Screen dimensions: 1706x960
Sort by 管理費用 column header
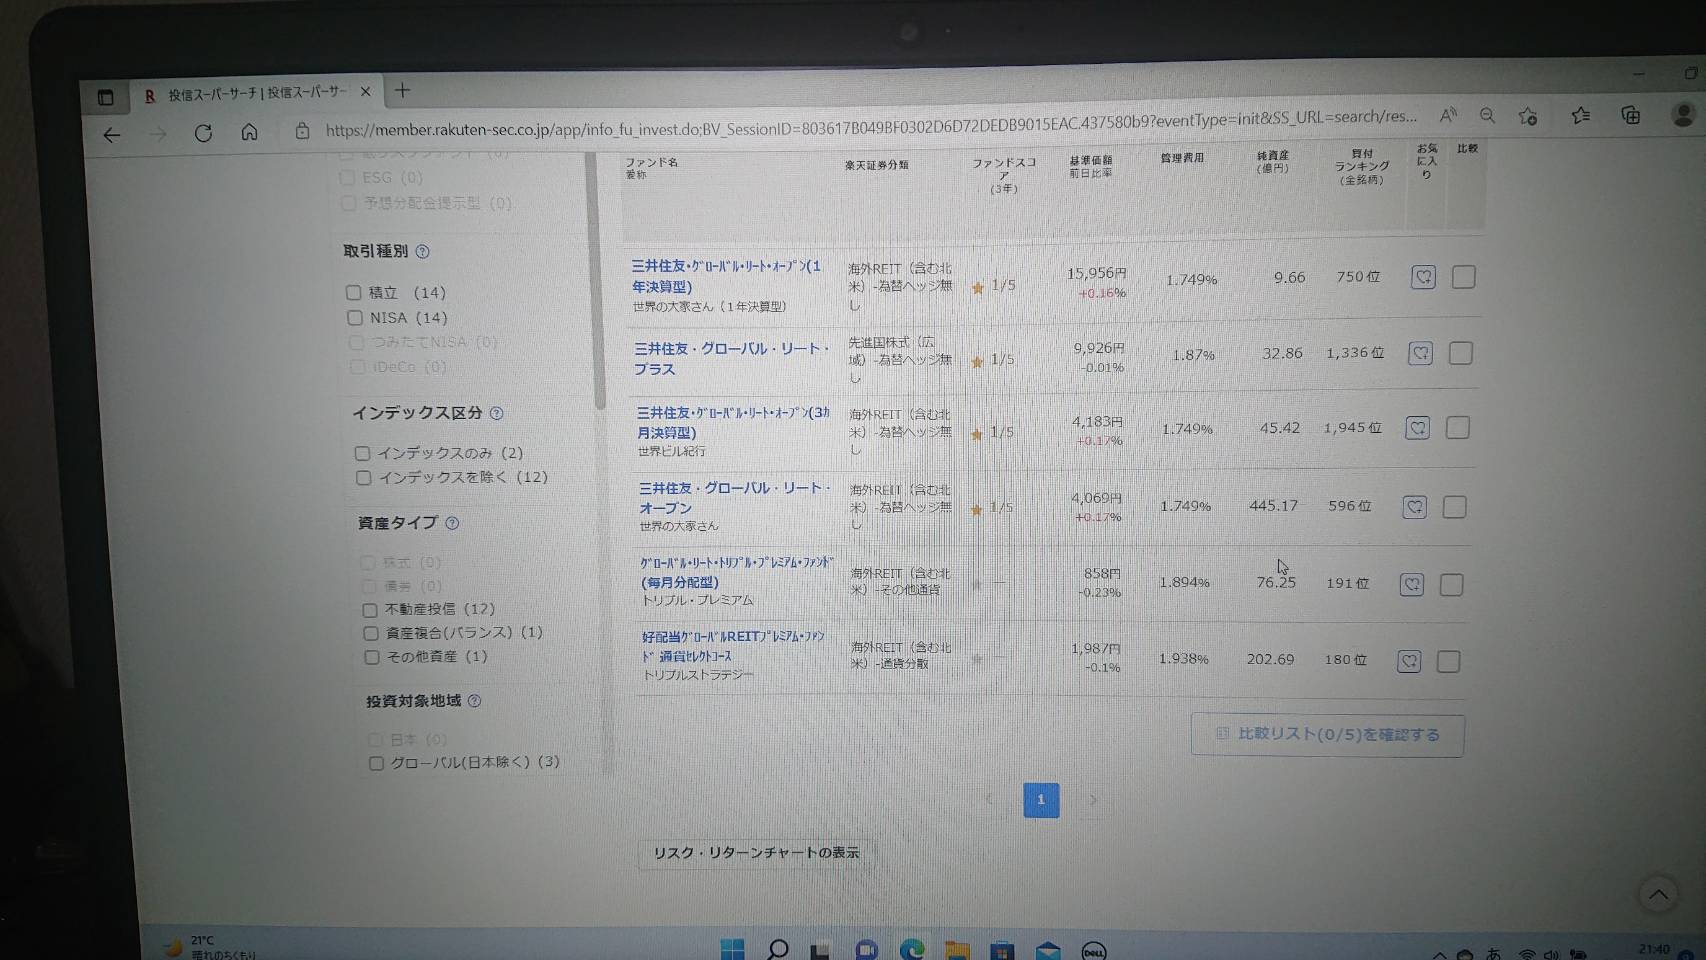click(x=1182, y=158)
